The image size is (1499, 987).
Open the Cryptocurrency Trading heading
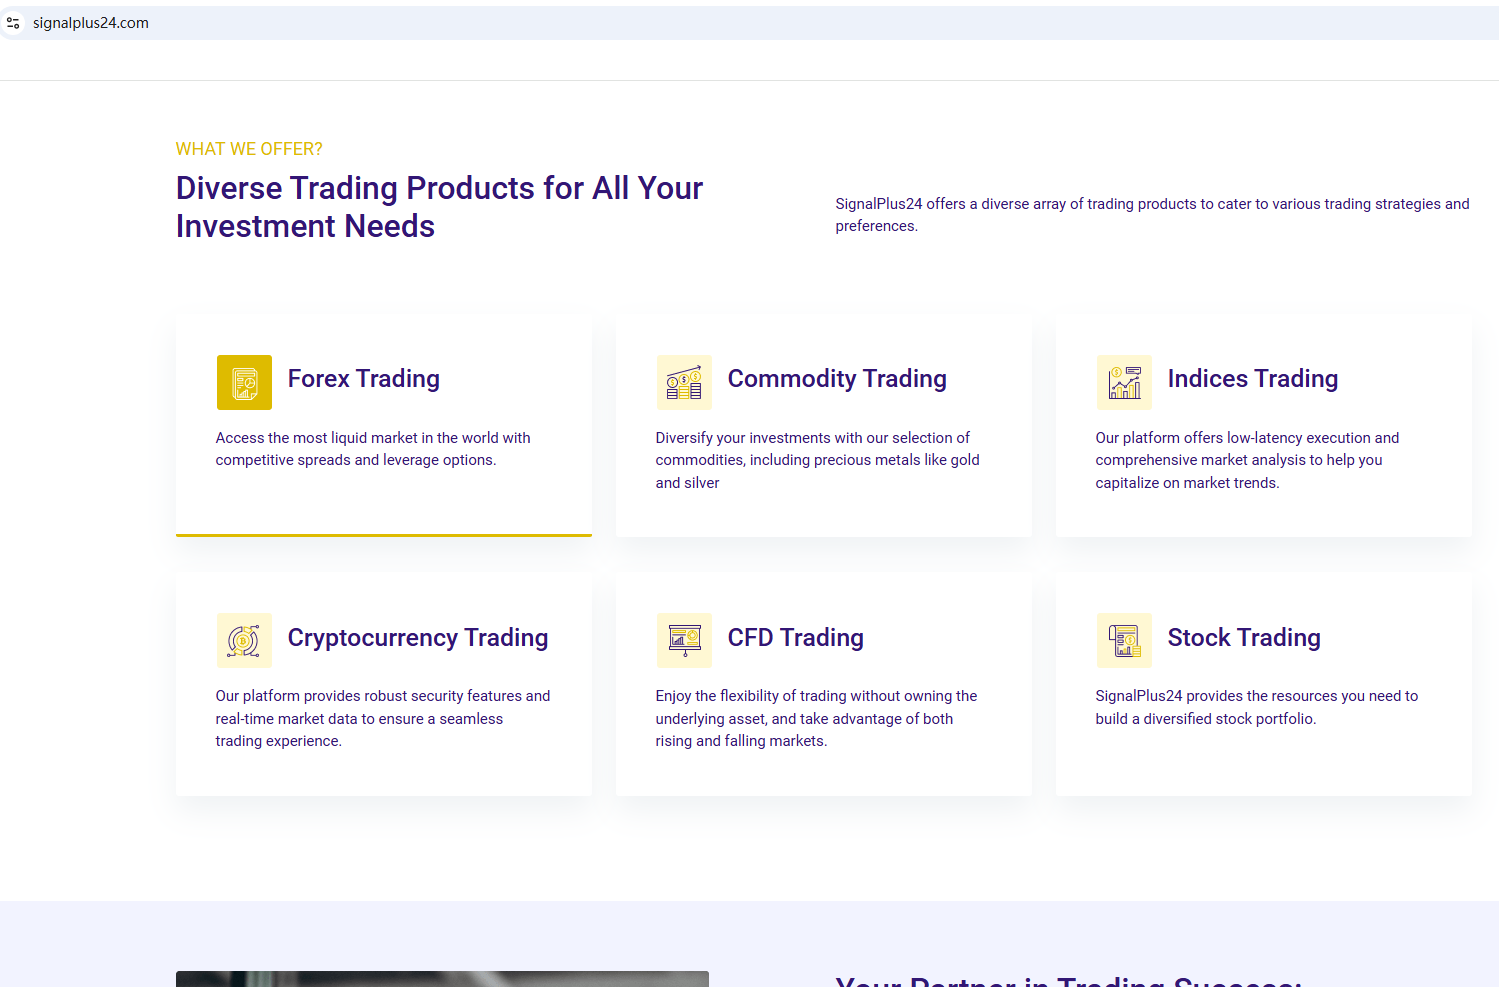point(417,638)
